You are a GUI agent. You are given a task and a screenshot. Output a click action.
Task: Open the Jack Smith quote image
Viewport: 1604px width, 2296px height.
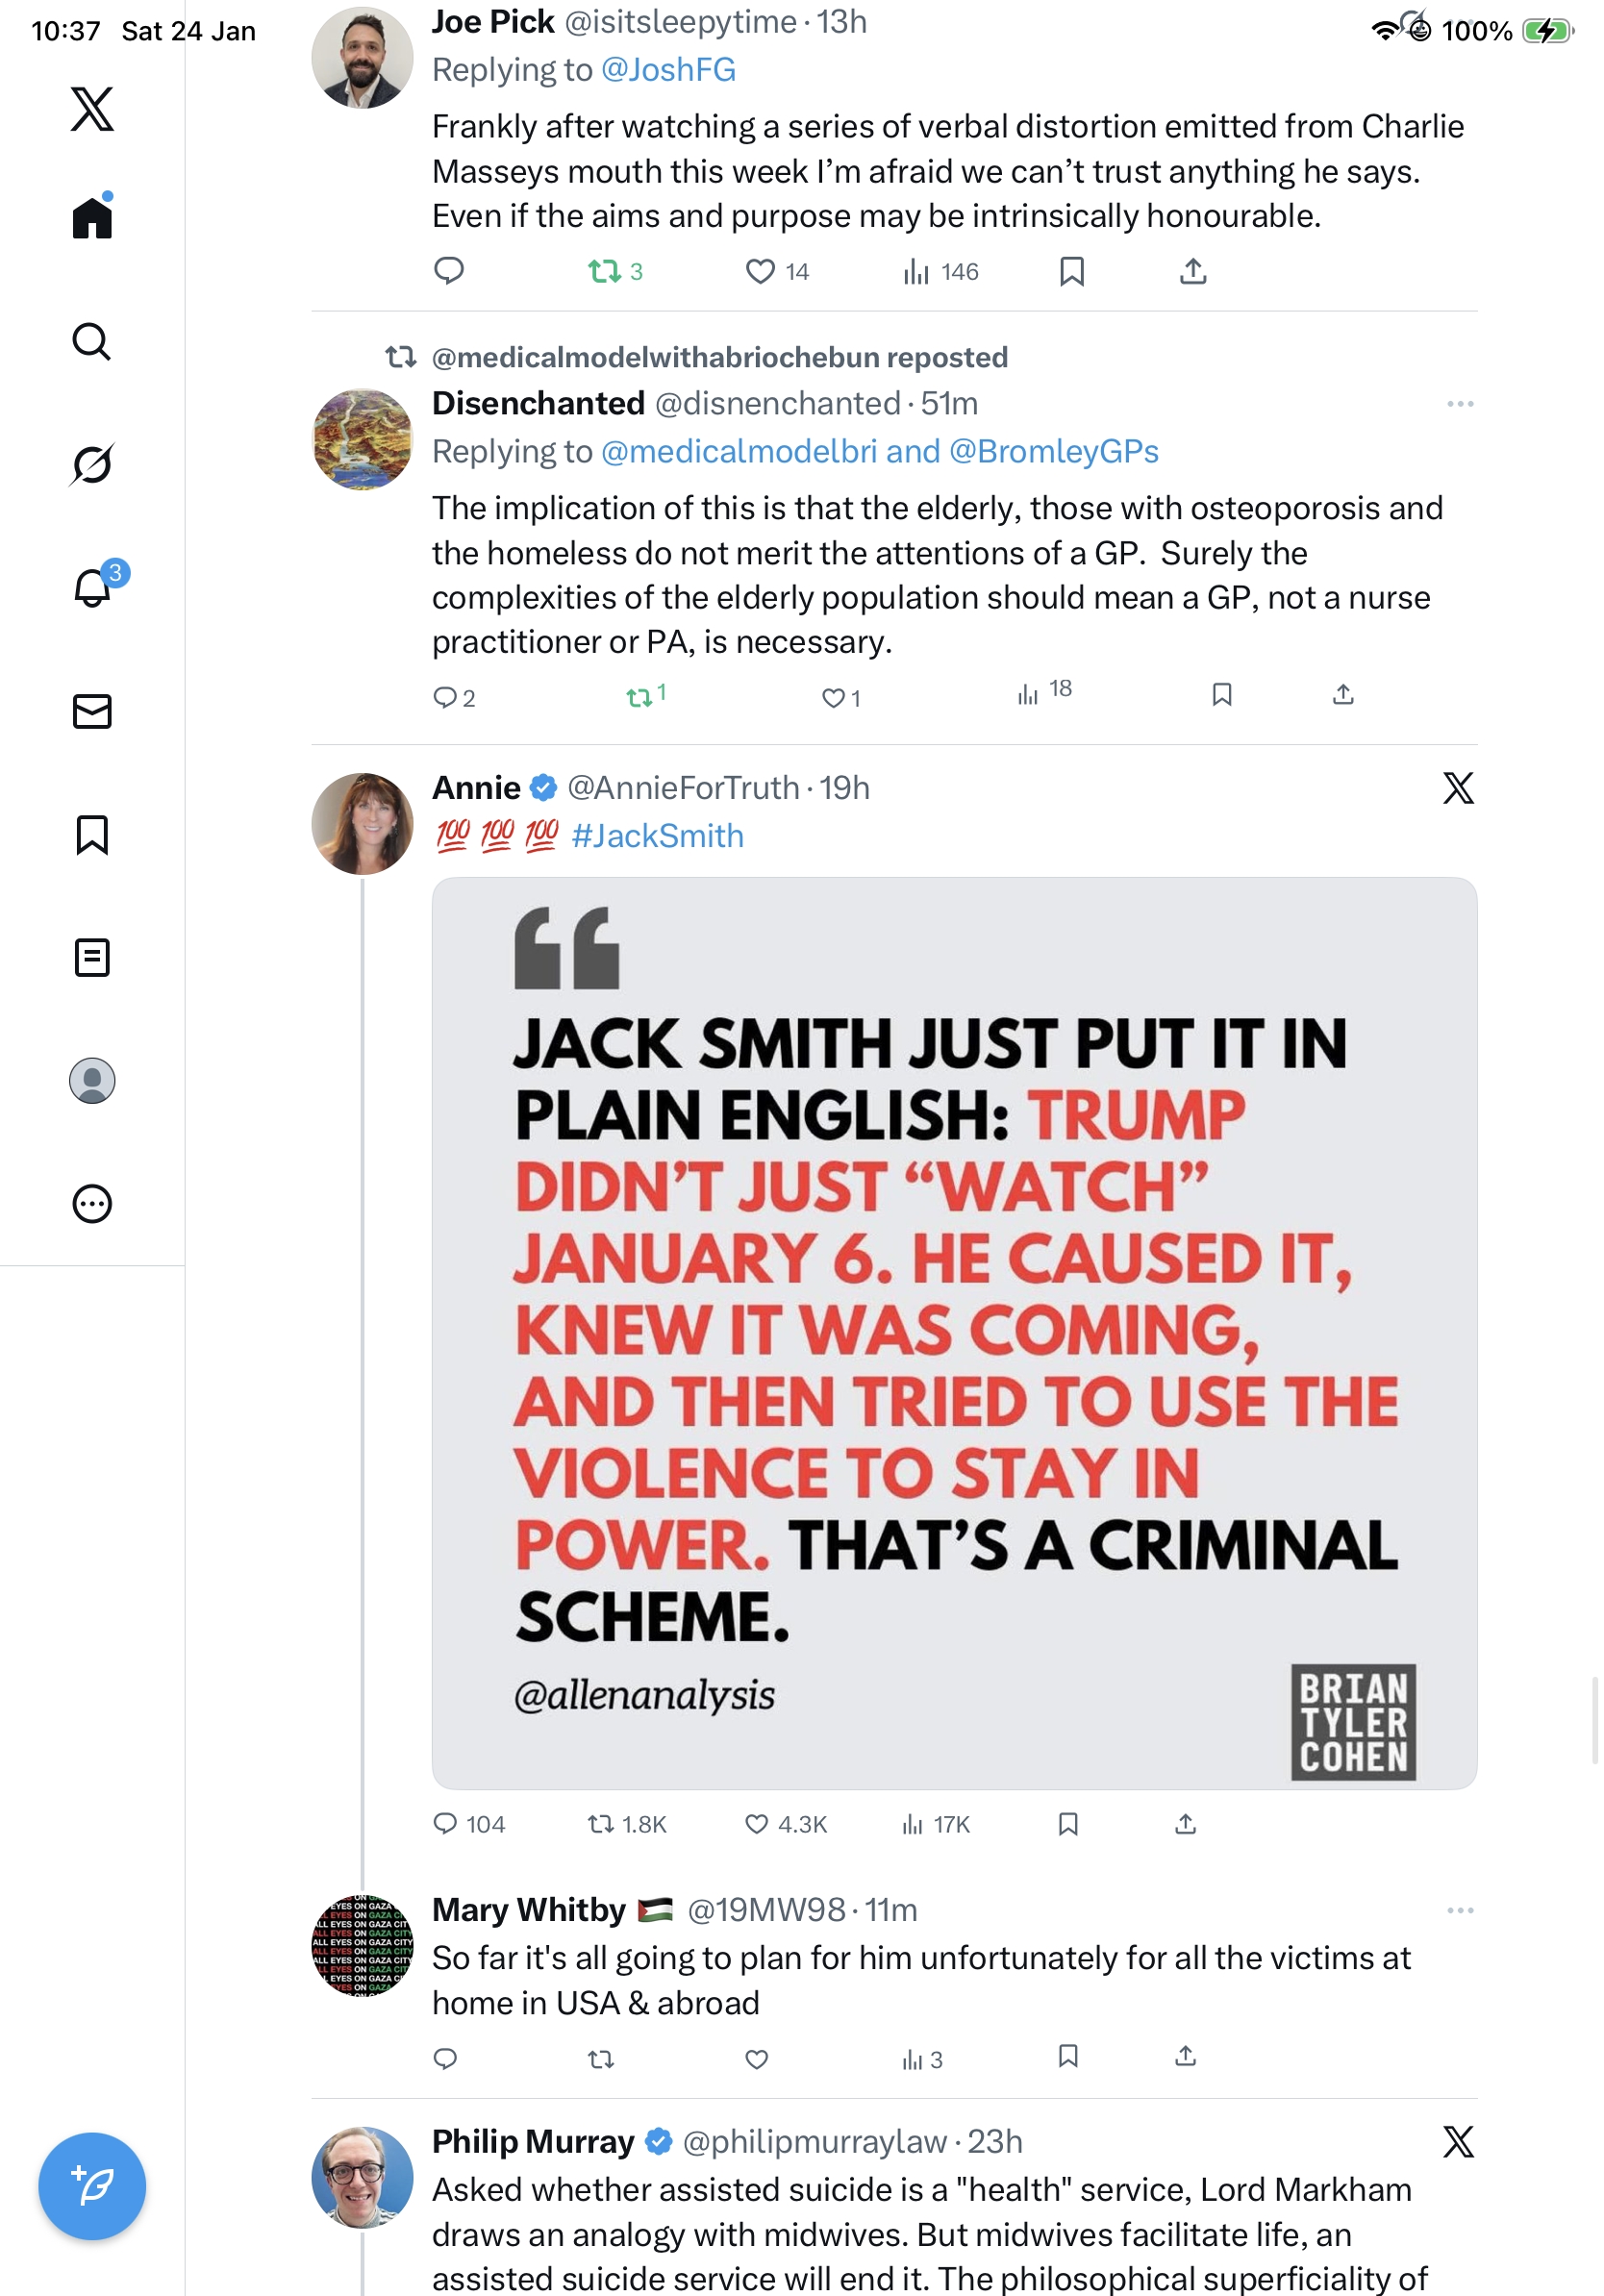pos(953,1332)
